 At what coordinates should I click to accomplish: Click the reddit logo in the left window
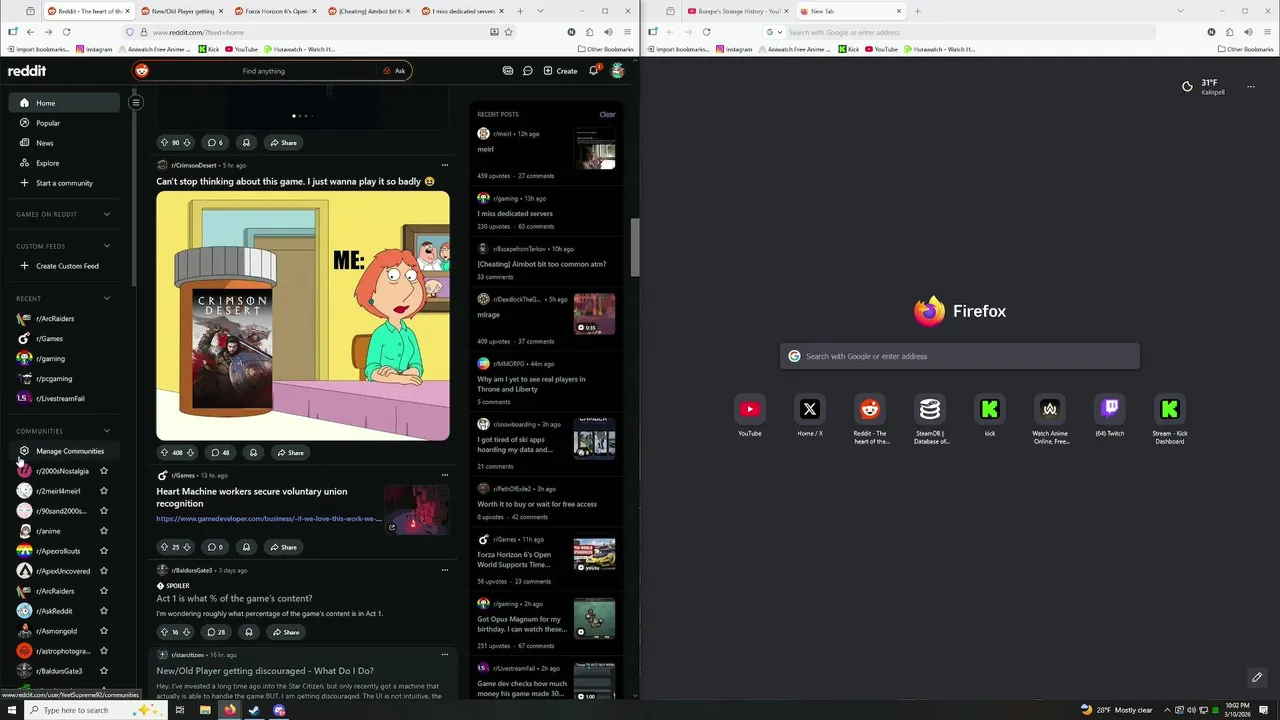click(27, 71)
